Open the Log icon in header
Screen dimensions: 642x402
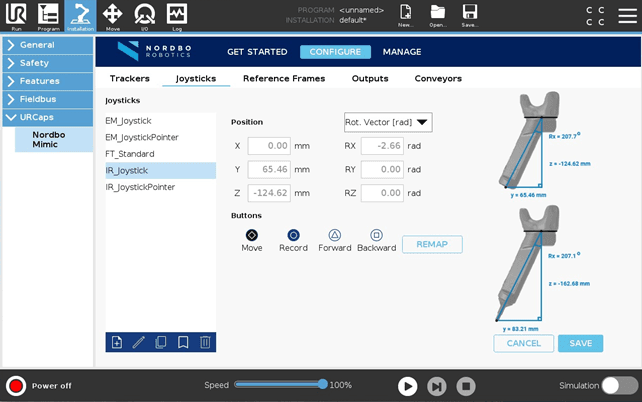177,14
